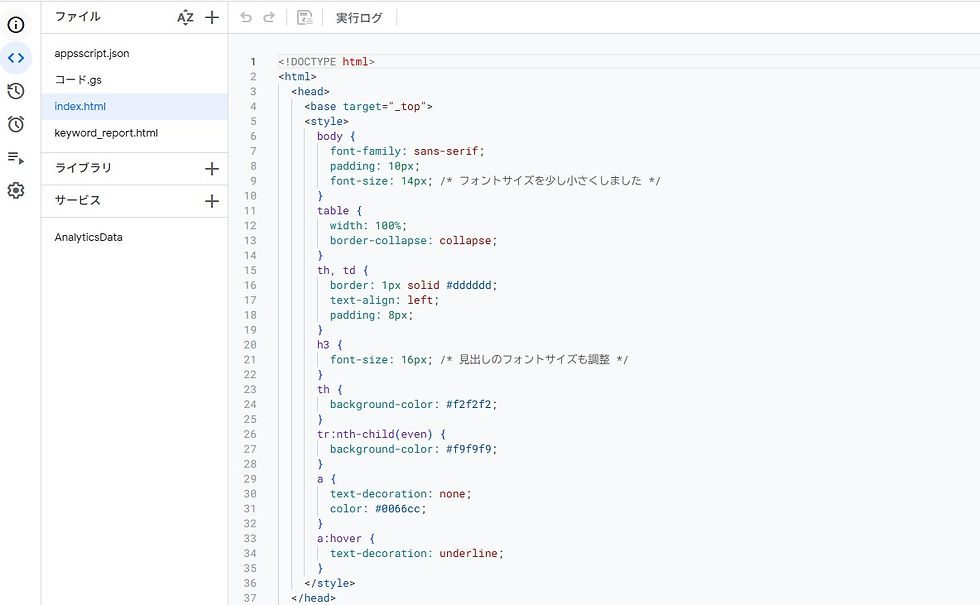Add a new file with plus icon
980x605 pixels.
212,18
